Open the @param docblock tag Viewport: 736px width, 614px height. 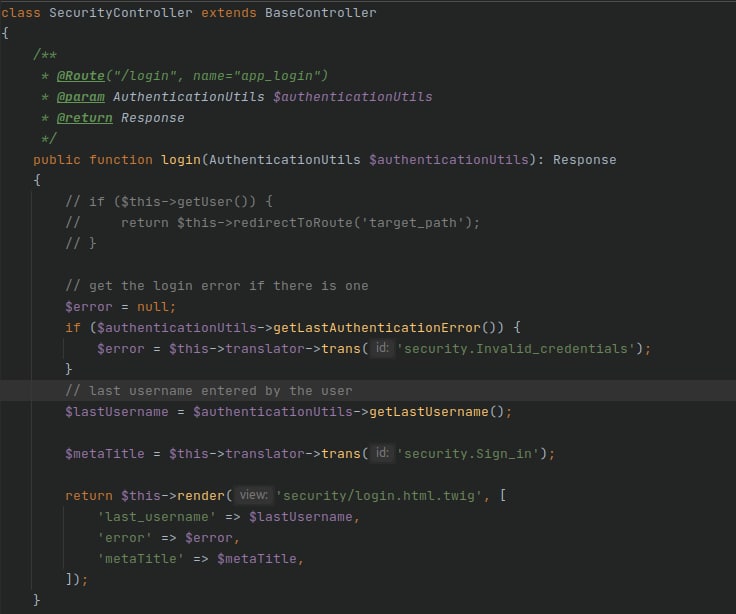point(81,97)
